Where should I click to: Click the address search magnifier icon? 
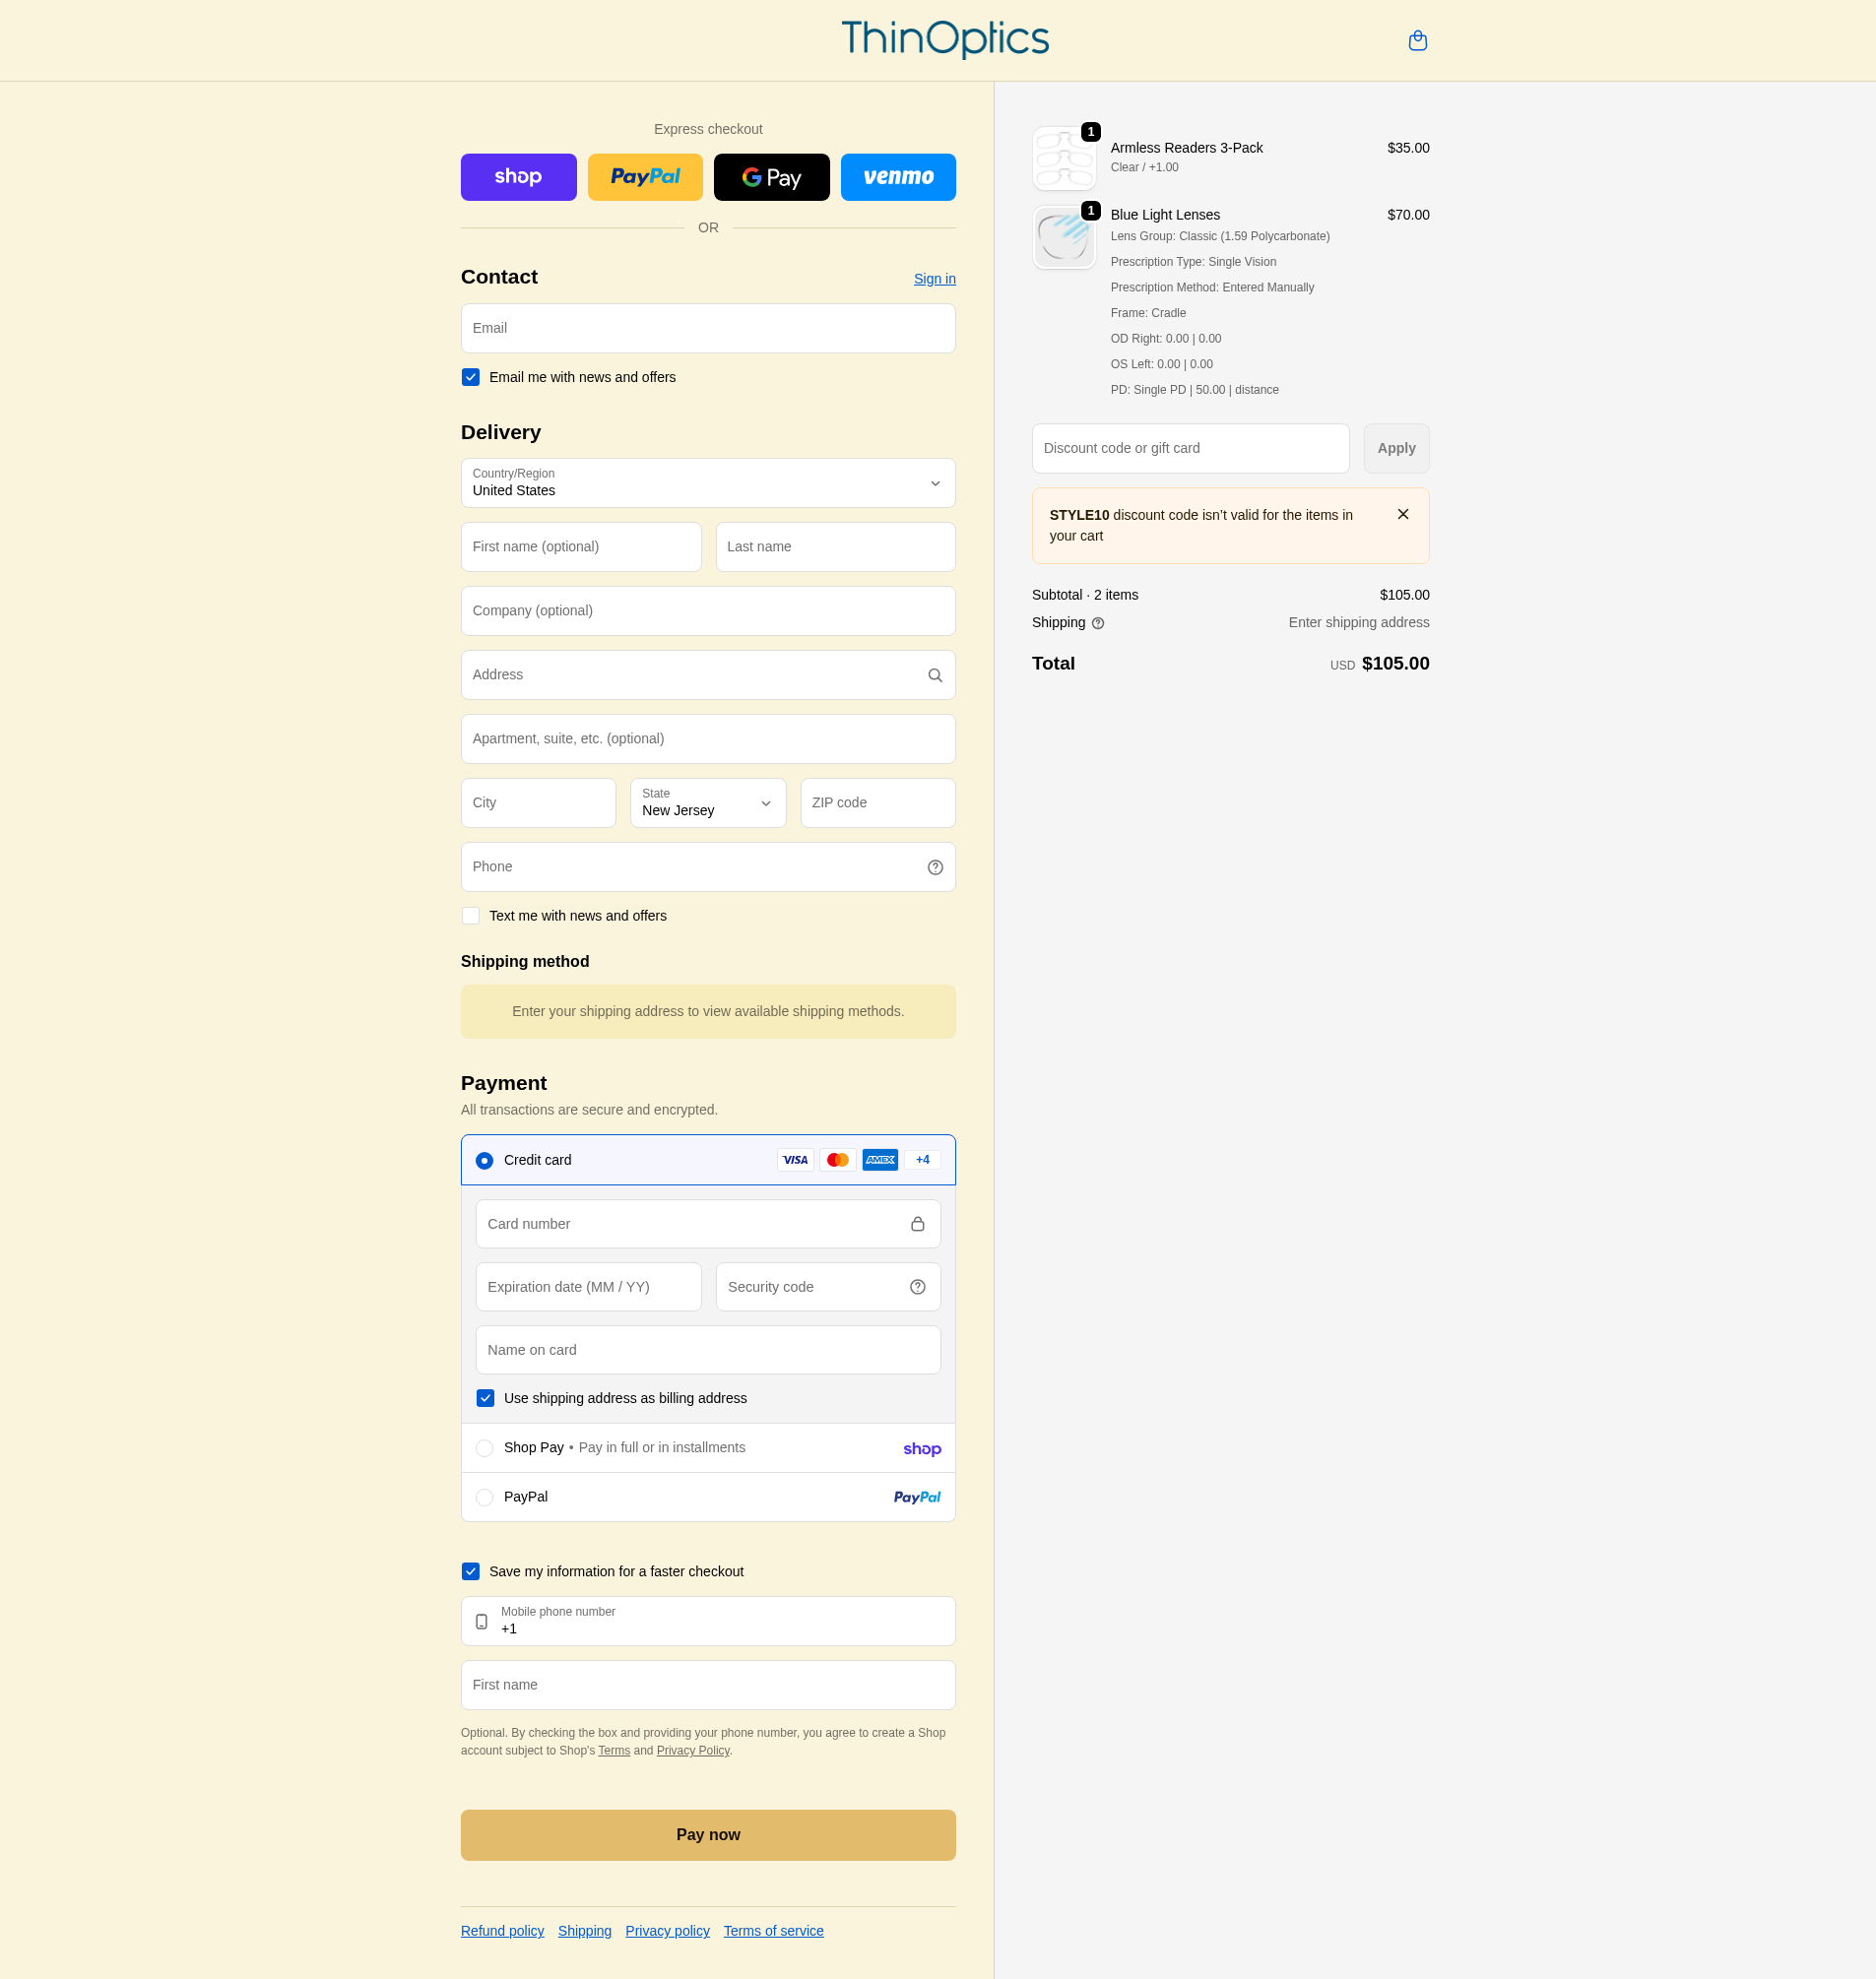[934, 675]
